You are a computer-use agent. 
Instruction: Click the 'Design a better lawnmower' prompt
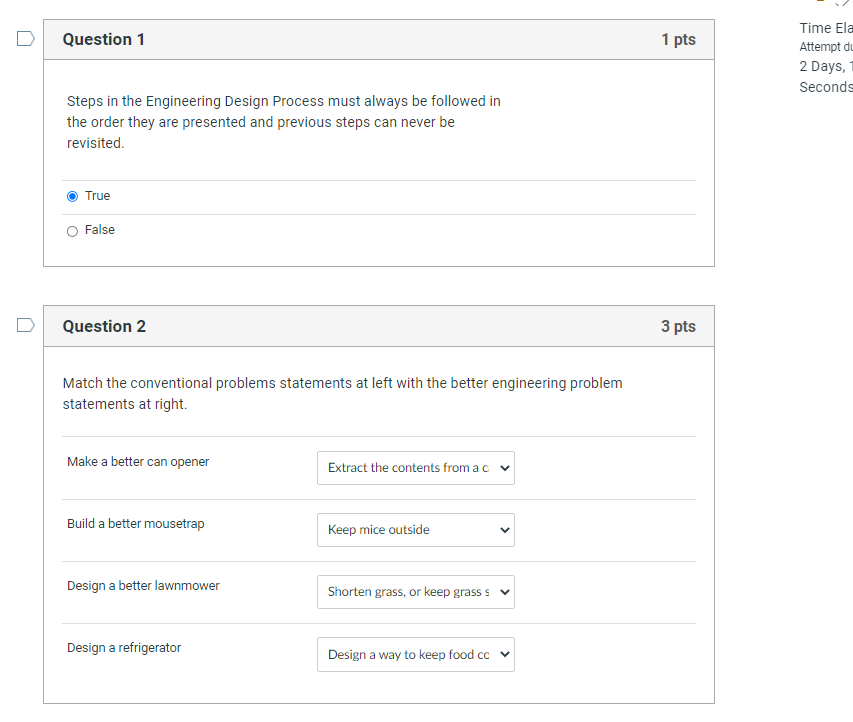(143, 586)
